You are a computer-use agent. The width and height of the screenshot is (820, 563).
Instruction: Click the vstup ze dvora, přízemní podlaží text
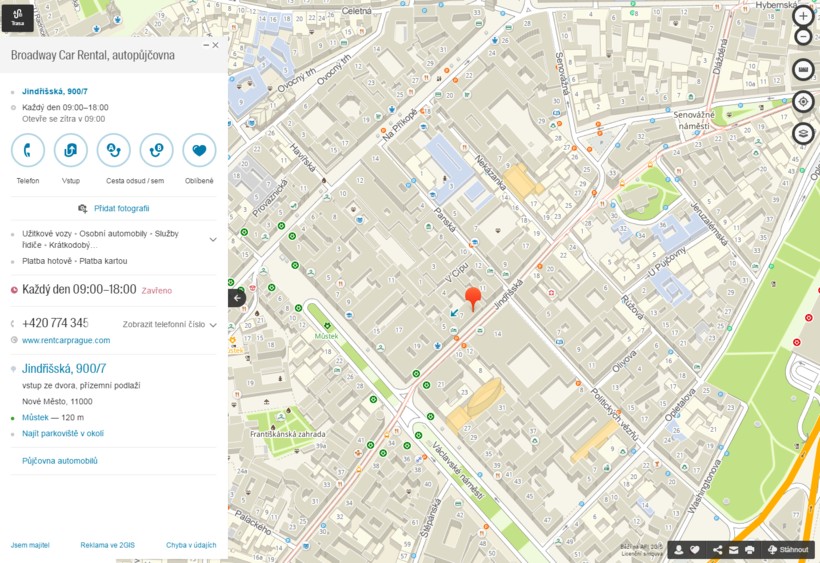(x=81, y=385)
